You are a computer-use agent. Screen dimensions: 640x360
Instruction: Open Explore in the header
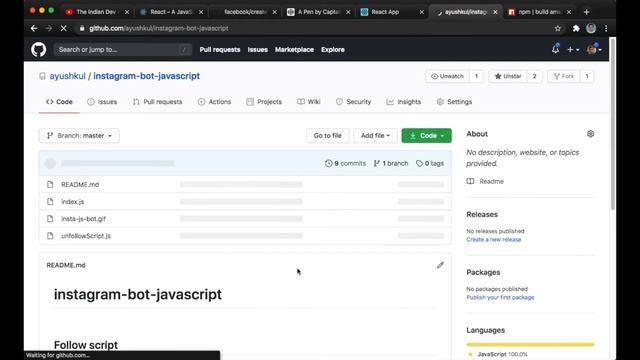pos(333,50)
